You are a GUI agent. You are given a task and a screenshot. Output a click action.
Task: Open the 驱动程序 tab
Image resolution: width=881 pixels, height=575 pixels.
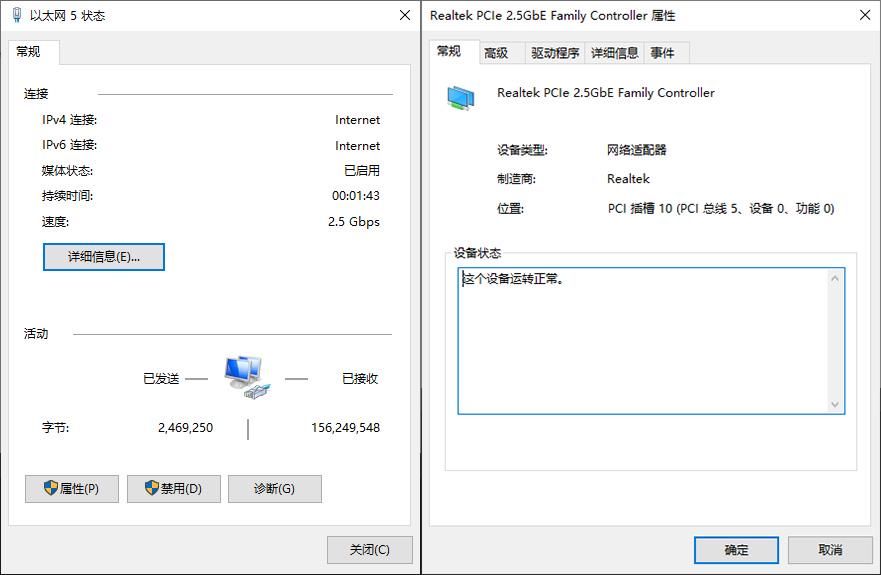click(555, 53)
